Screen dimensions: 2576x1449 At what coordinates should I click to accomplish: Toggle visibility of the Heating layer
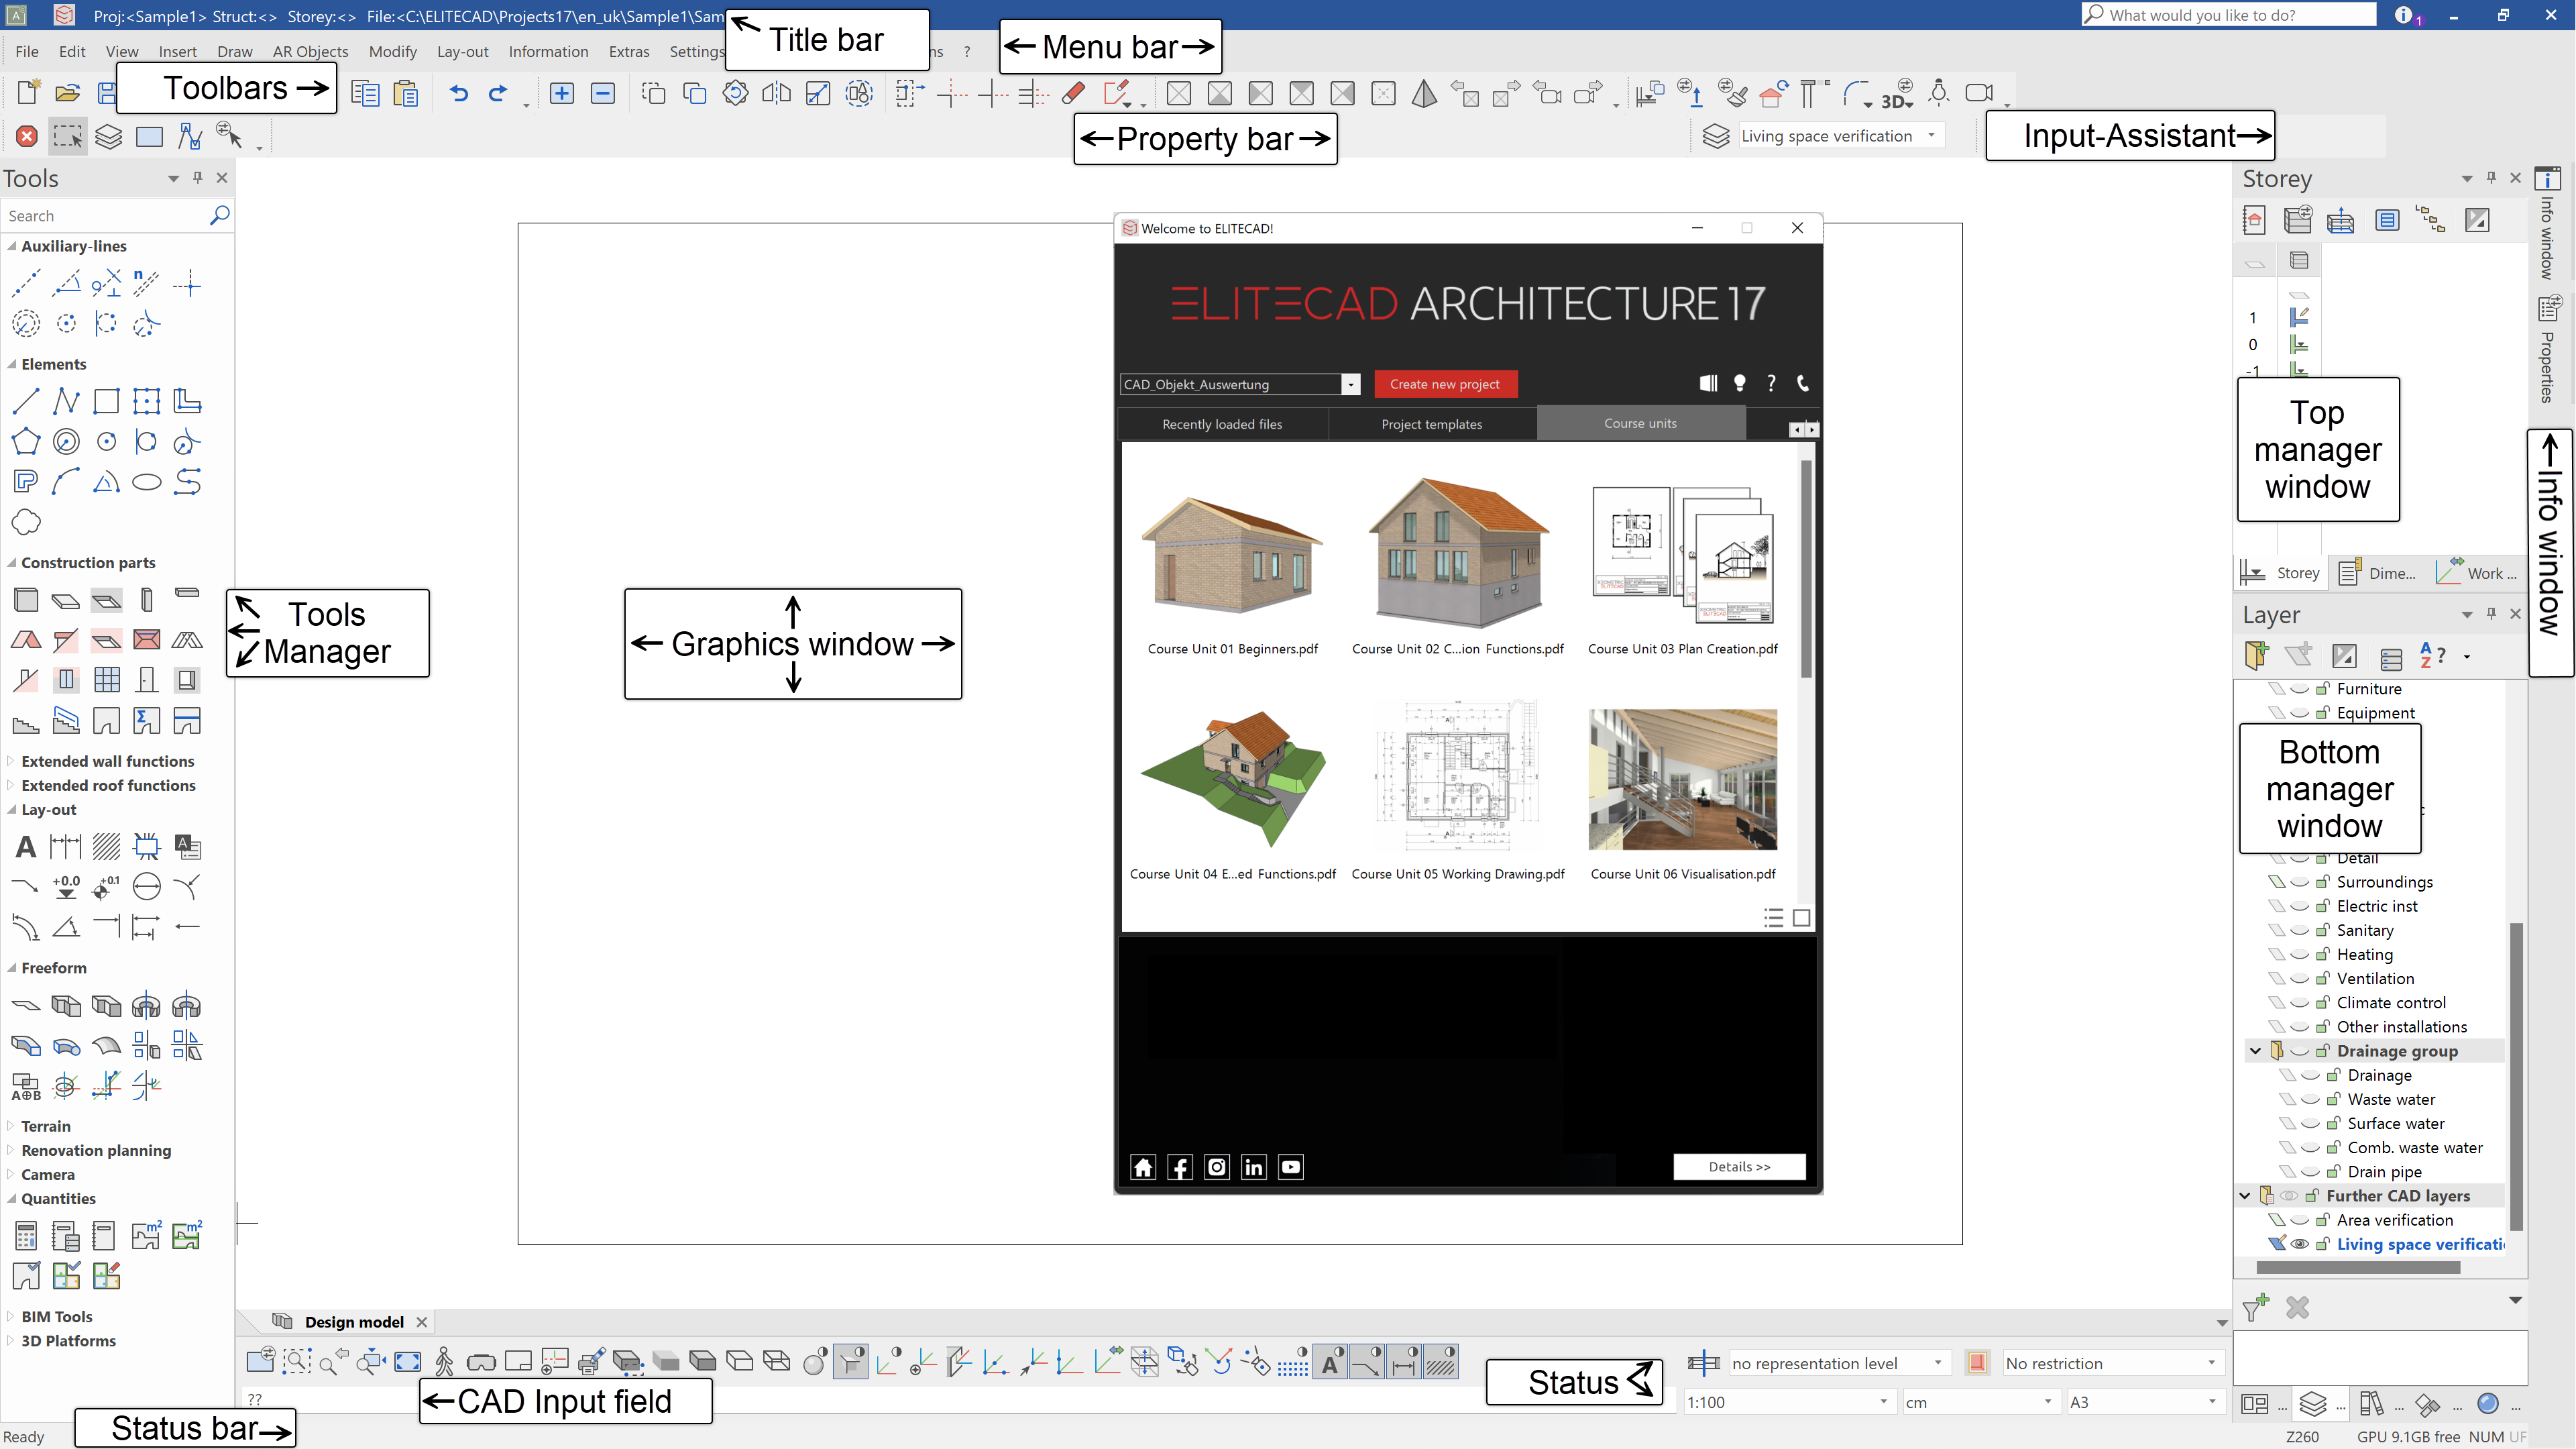click(x=2300, y=955)
